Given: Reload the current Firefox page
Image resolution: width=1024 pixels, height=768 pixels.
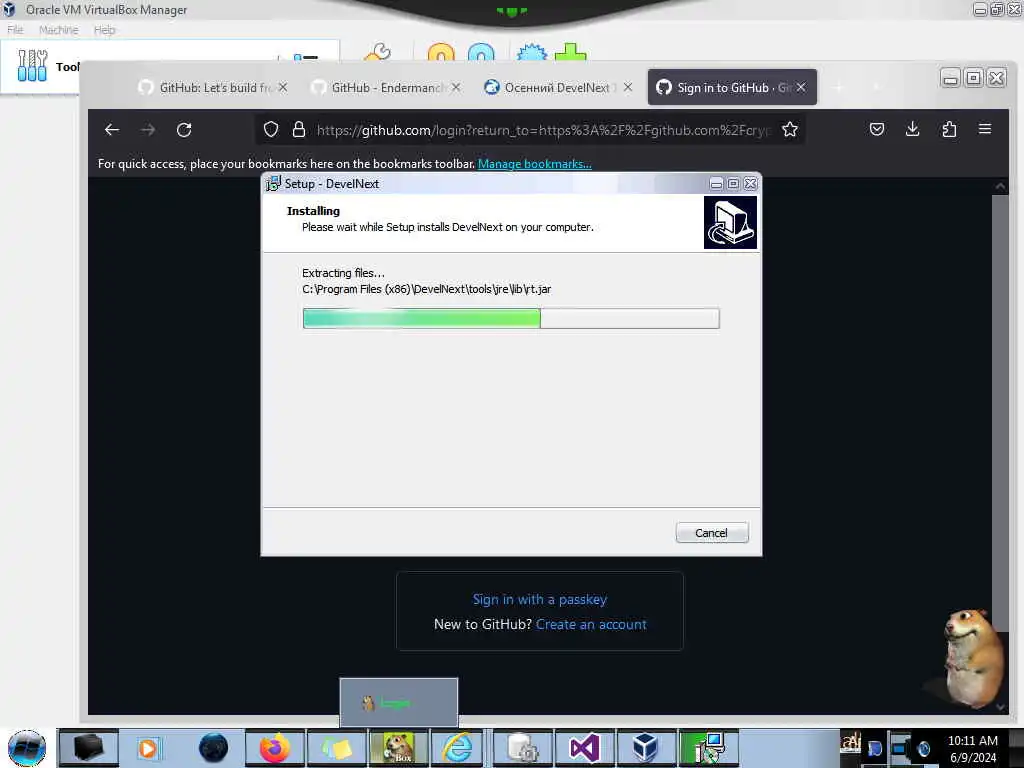Looking at the screenshot, I should 184,130.
